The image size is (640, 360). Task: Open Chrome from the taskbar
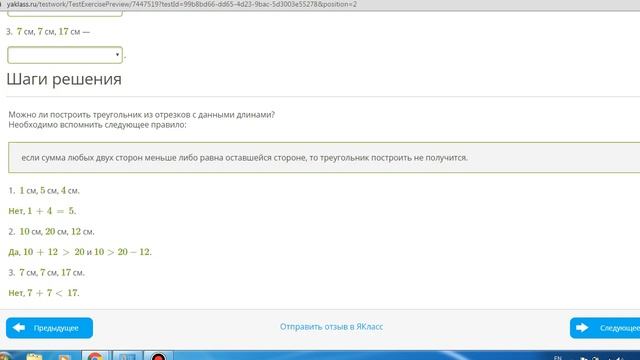point(96,356)
